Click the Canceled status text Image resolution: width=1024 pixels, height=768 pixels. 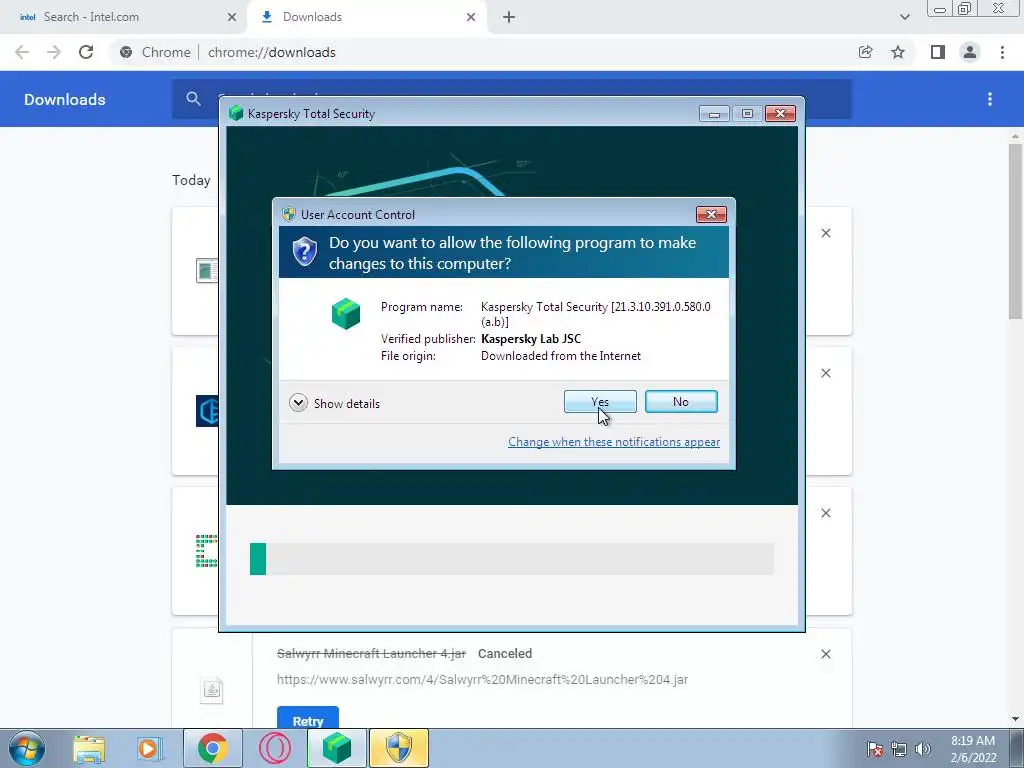pyautogui.click(x=505, y=654)
